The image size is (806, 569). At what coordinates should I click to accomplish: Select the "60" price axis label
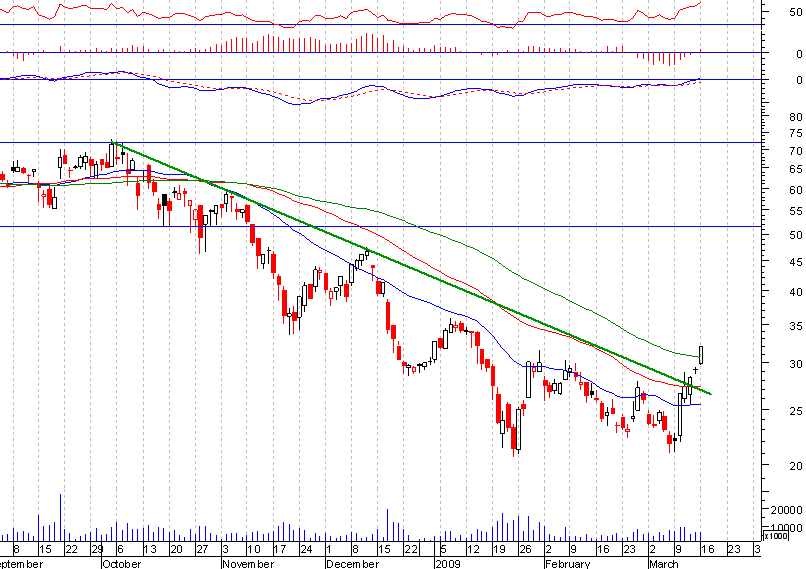point(796,190)
